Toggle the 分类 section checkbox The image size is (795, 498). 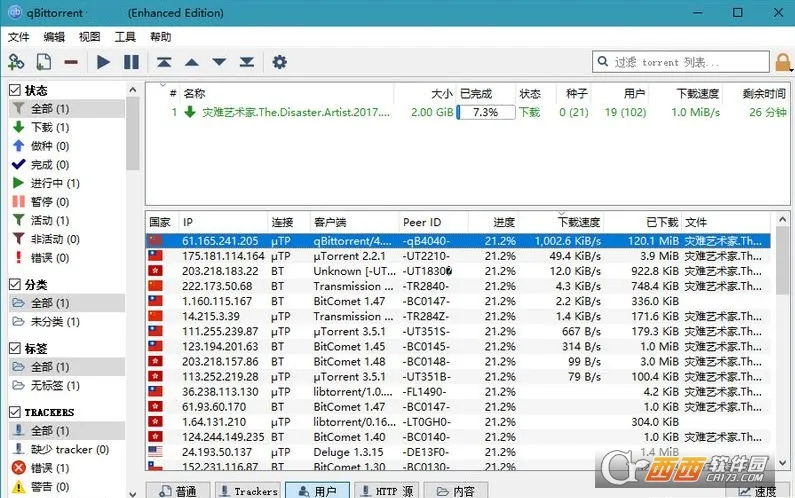pos(15,284)
